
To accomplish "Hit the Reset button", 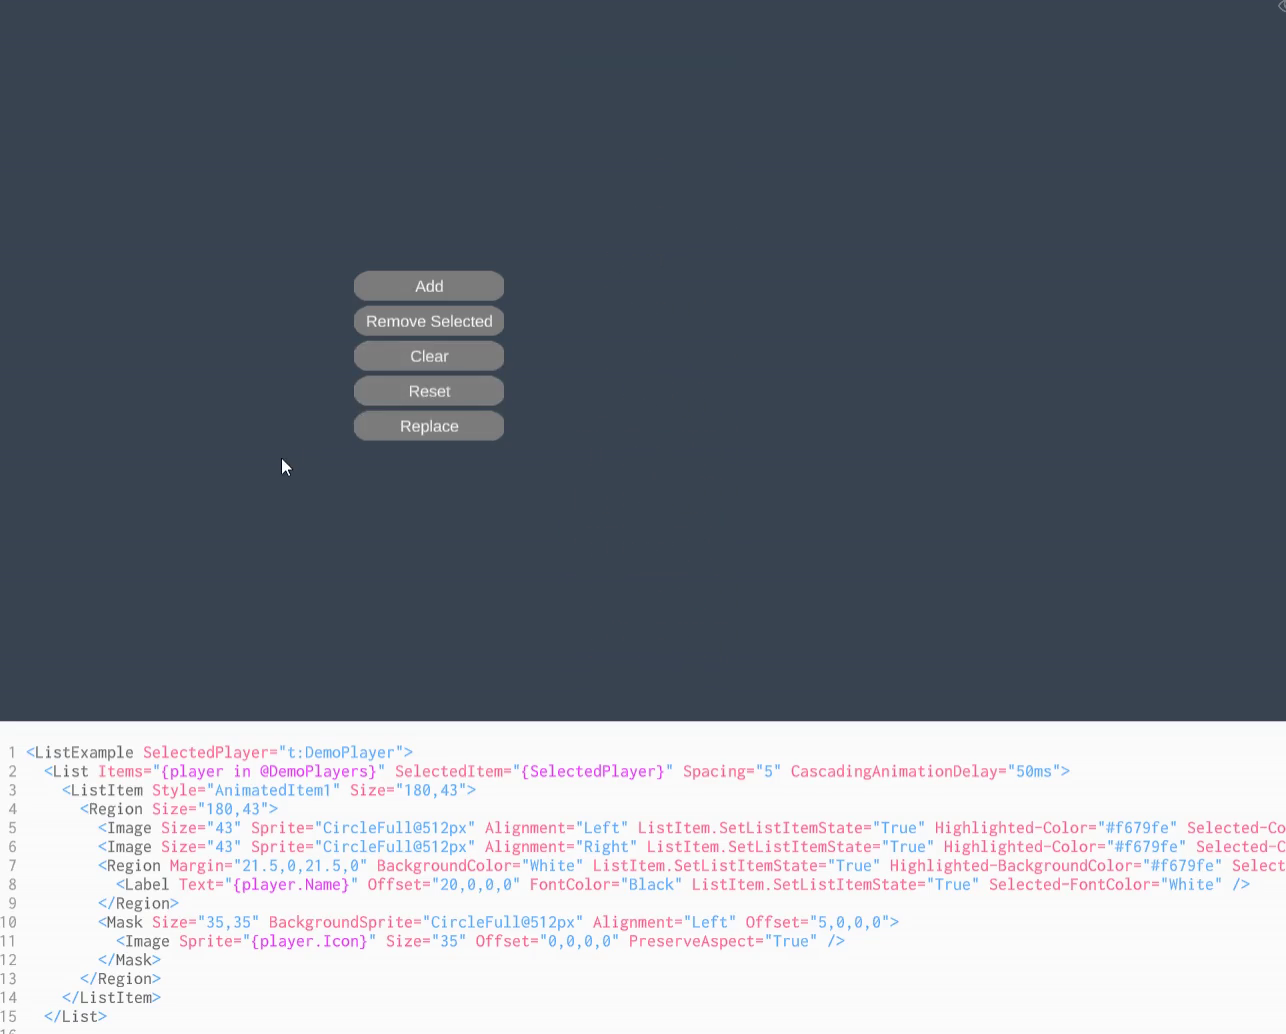I will (429, 391).
